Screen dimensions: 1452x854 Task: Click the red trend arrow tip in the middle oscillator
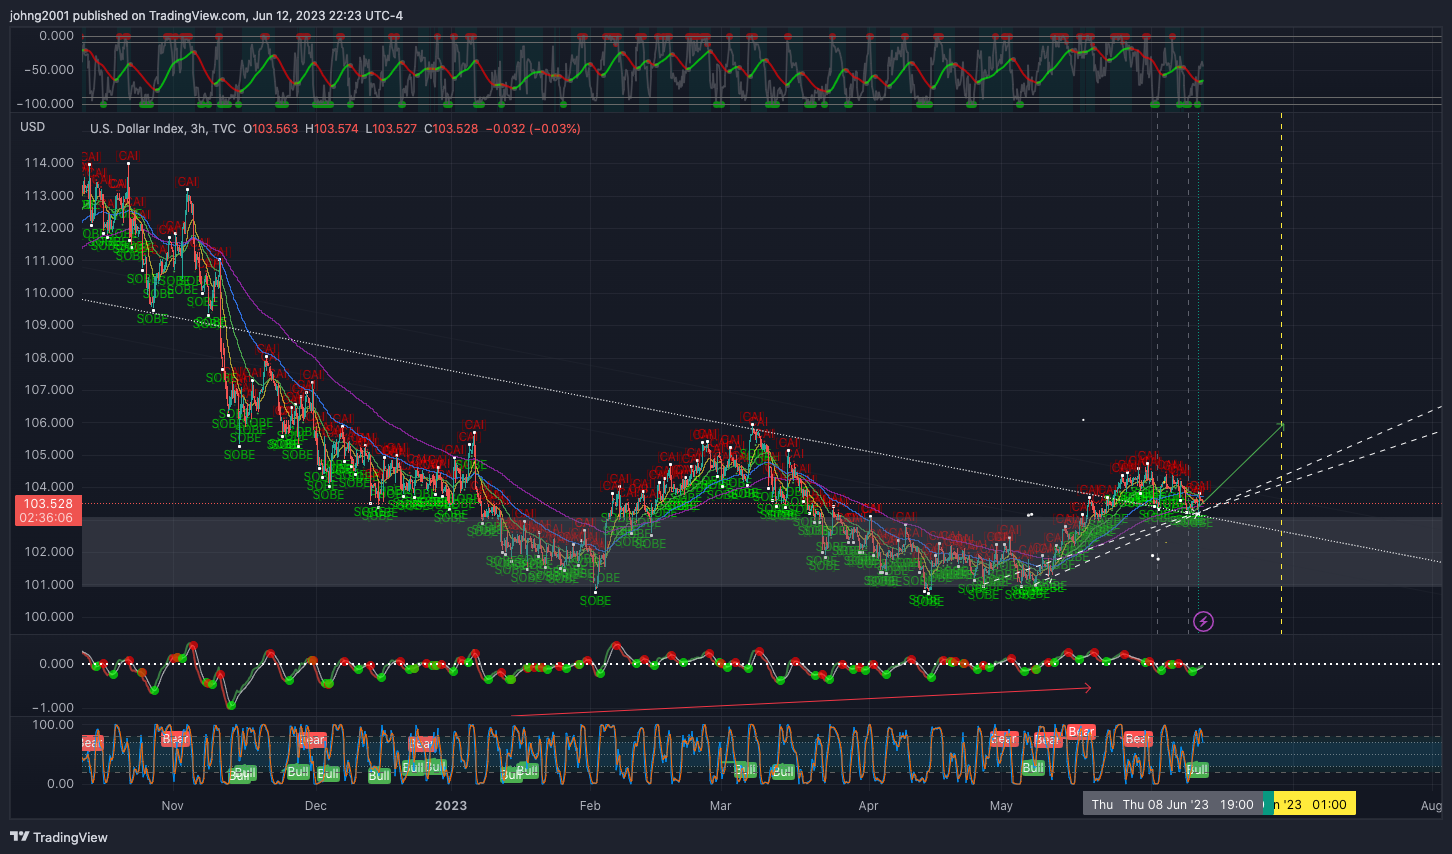1088,687
